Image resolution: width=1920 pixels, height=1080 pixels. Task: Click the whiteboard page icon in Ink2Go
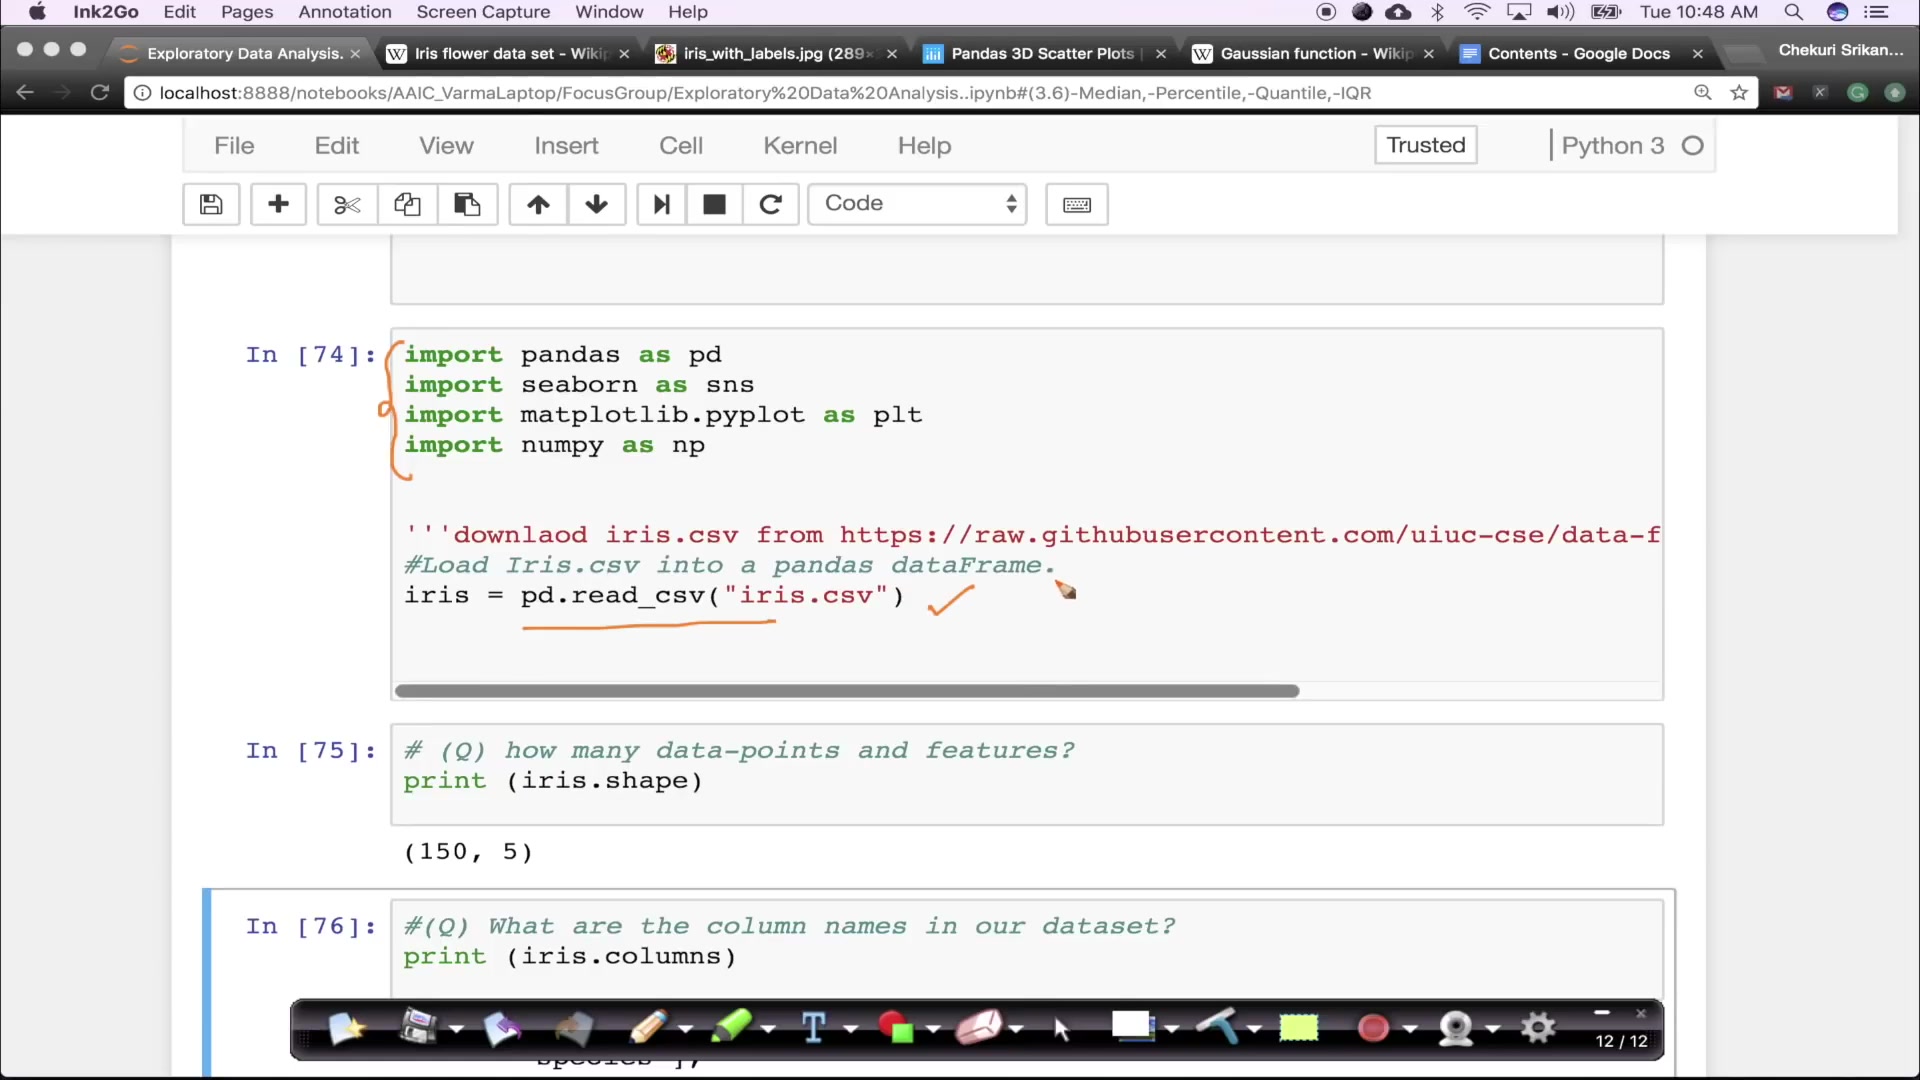point(1133,1027)
